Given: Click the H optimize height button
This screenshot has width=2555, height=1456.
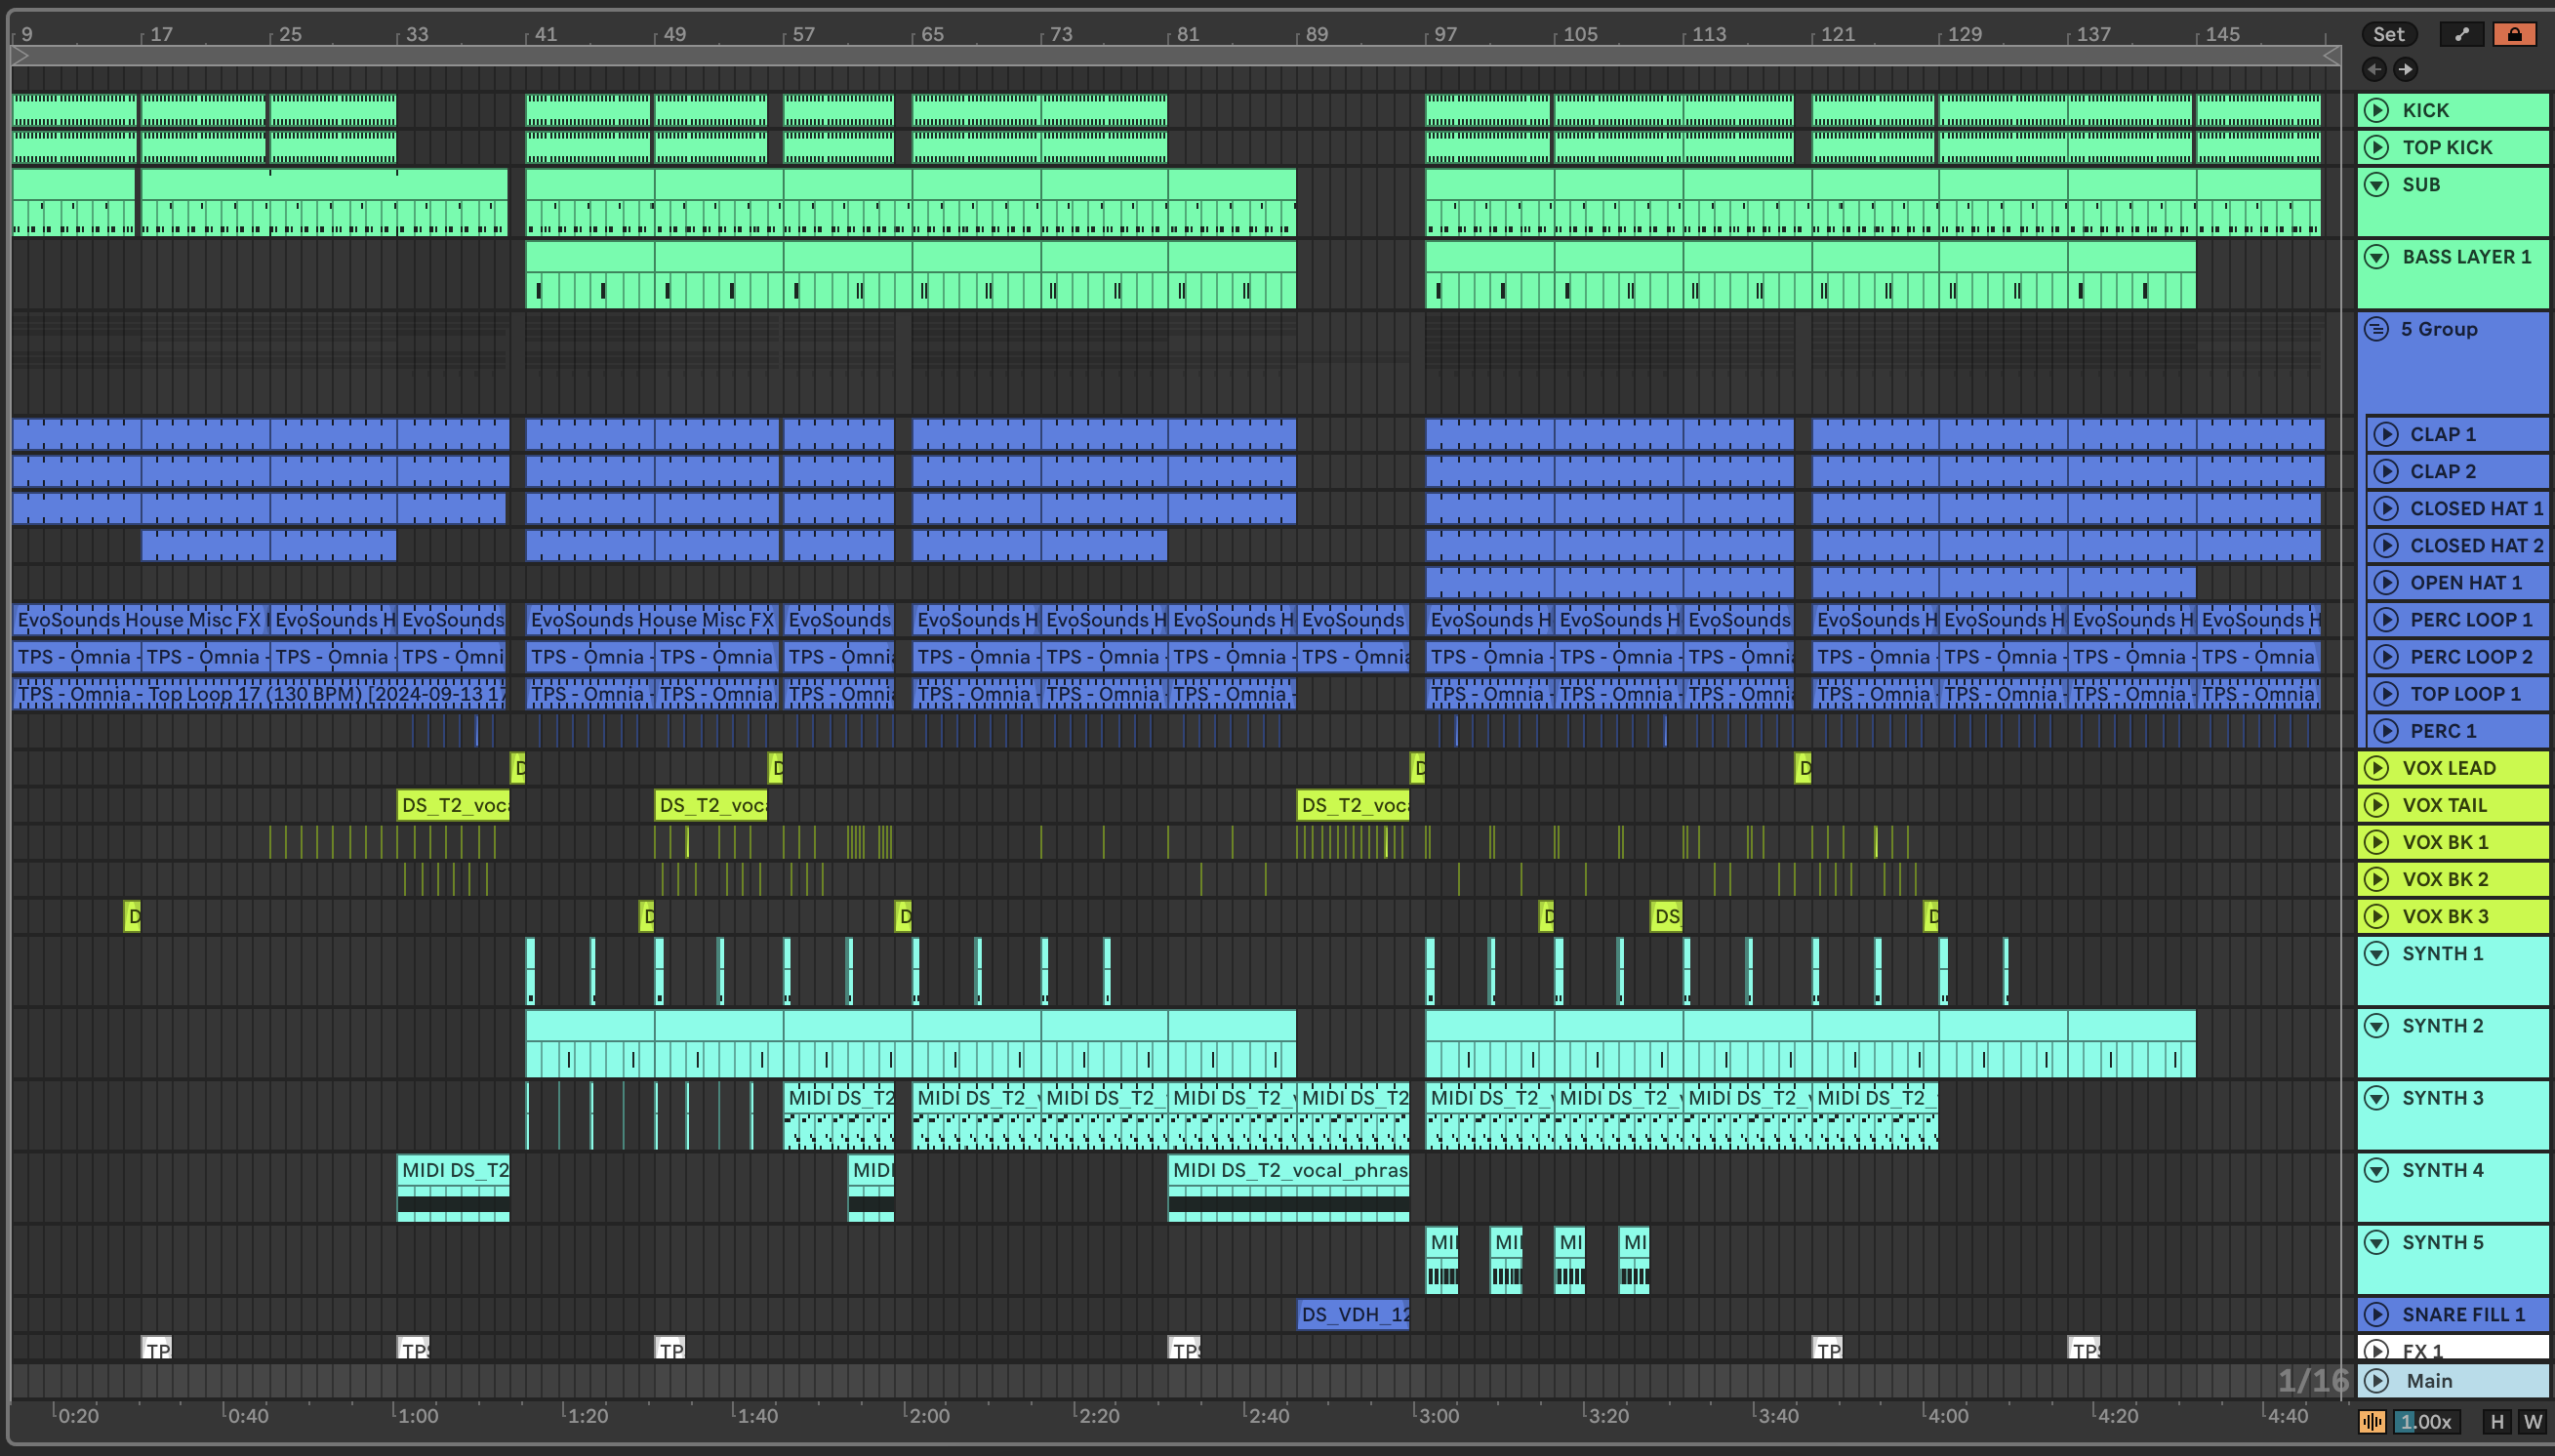Looking at the screenshot, I should (2497, 1421).
